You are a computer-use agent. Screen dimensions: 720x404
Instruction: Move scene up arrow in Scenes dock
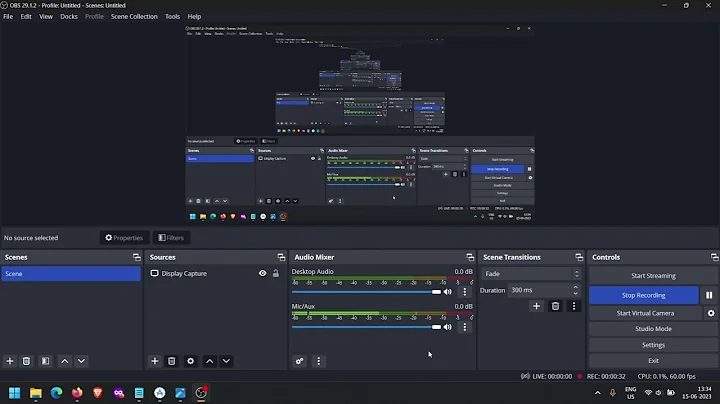click(x=65, y=361)
